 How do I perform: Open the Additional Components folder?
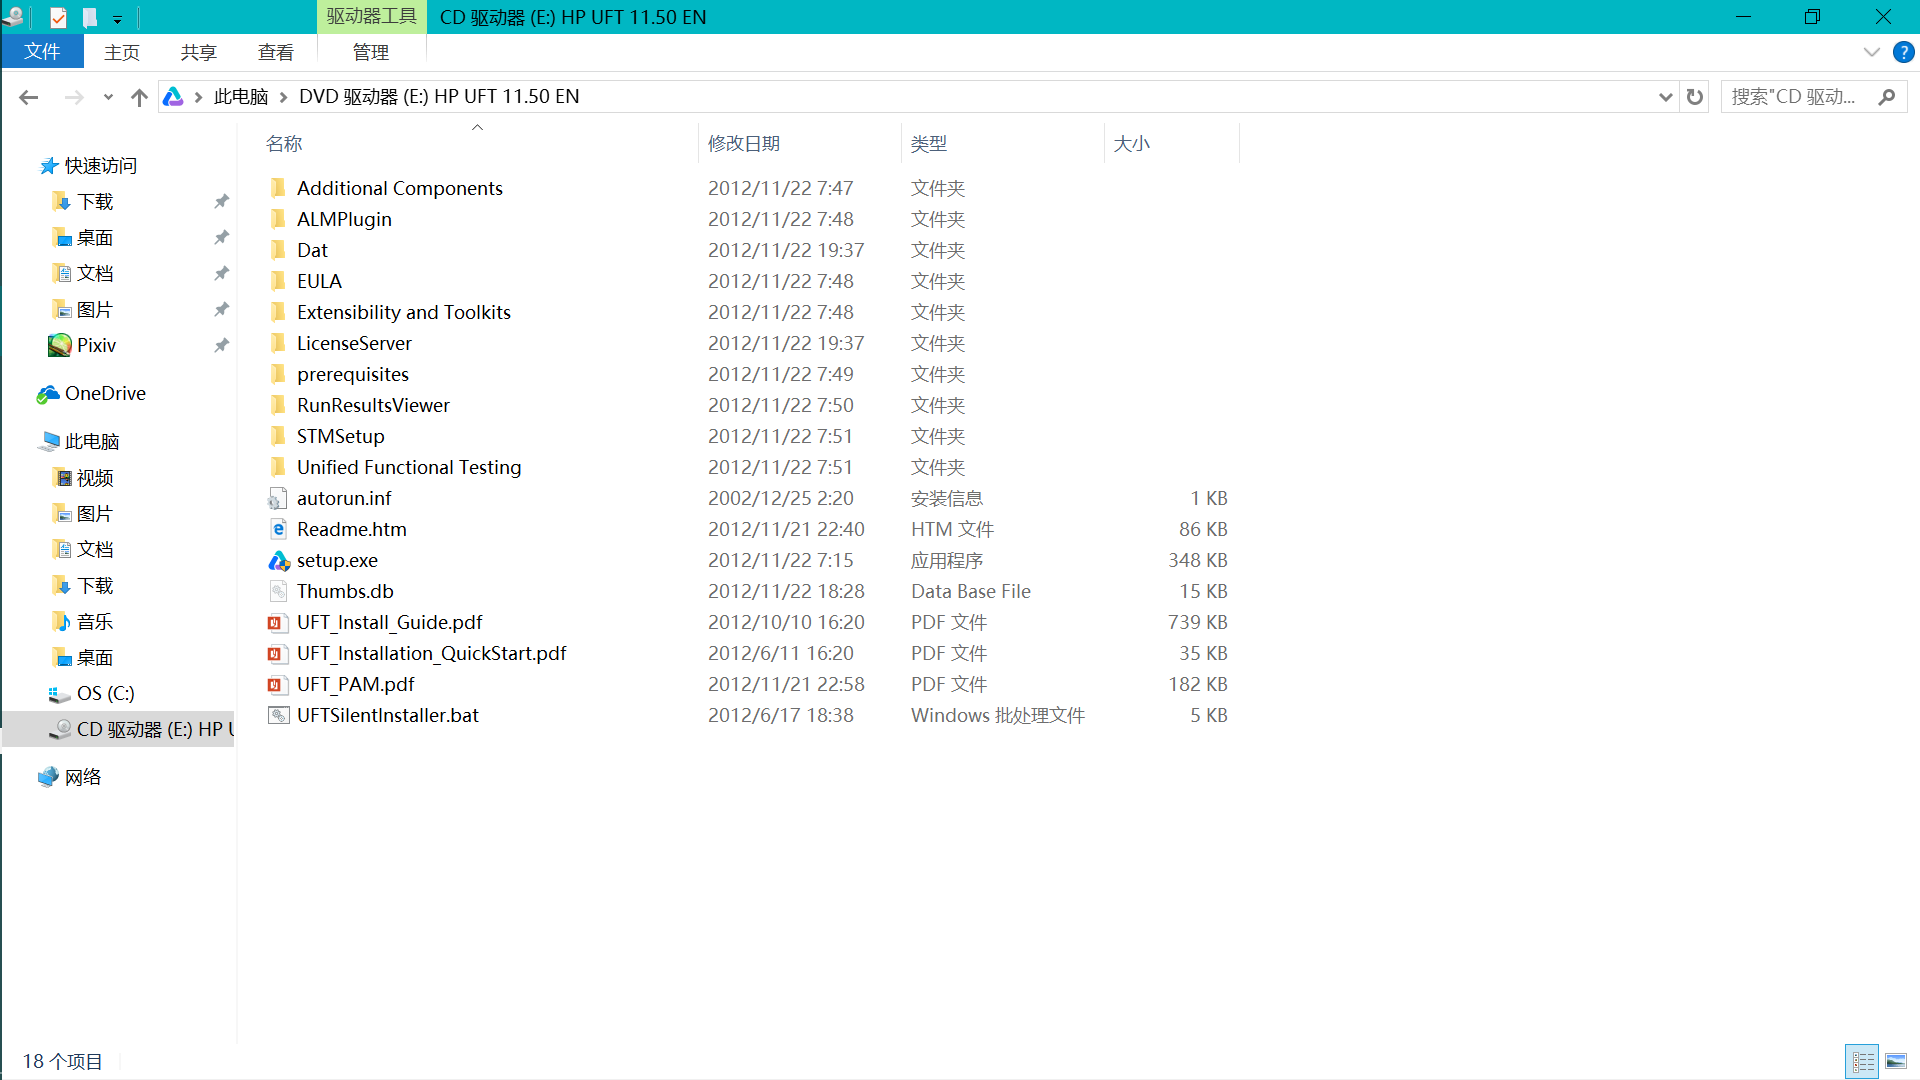(x=399, y=188)
